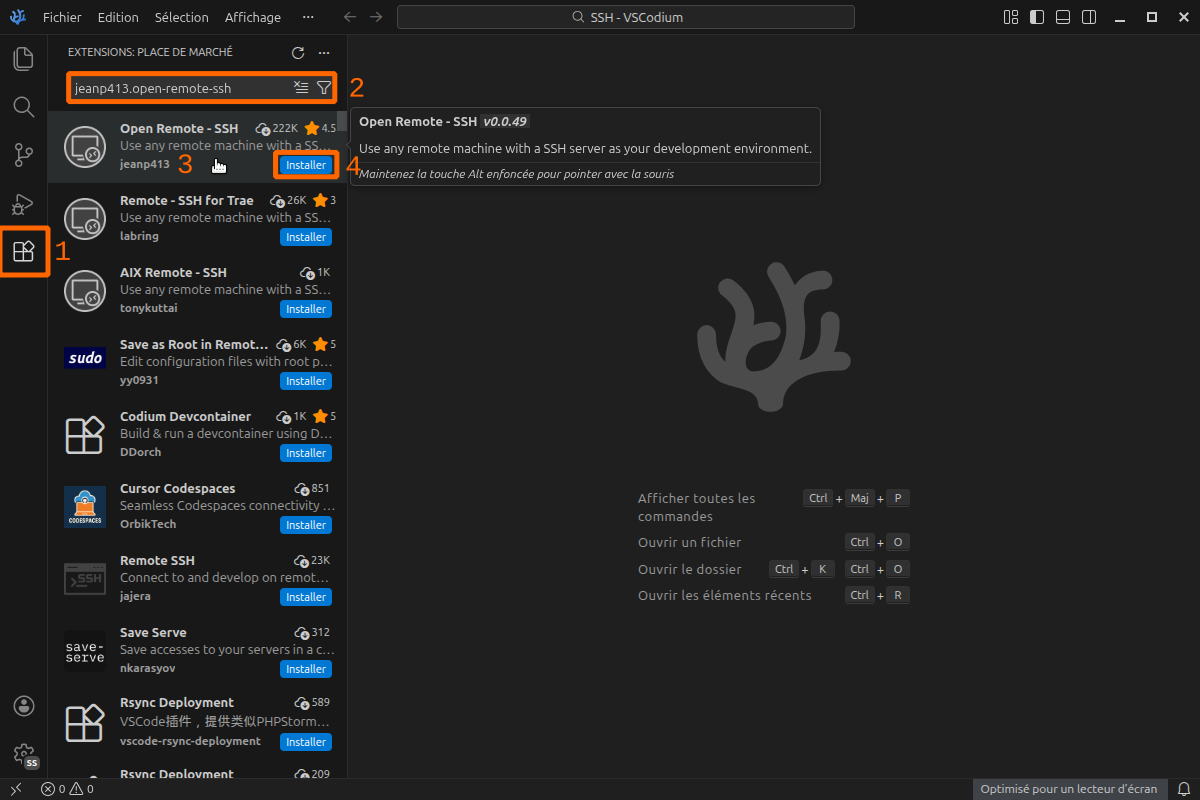Image resolution: width=1200 pixels, height=800 pixels.
Task: Open the Edition menu
Action: pos(118,17)
